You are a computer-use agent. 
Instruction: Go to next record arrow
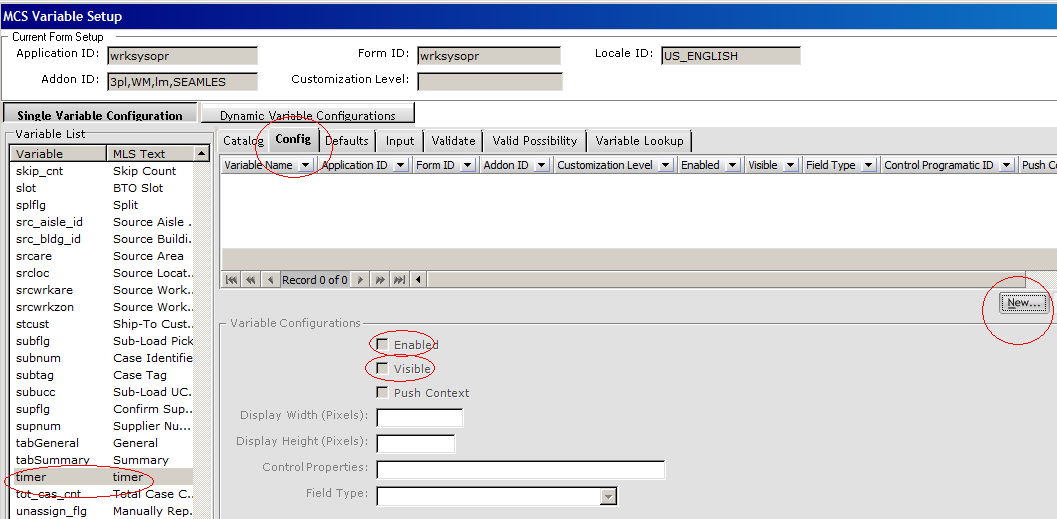pos(361,280)
